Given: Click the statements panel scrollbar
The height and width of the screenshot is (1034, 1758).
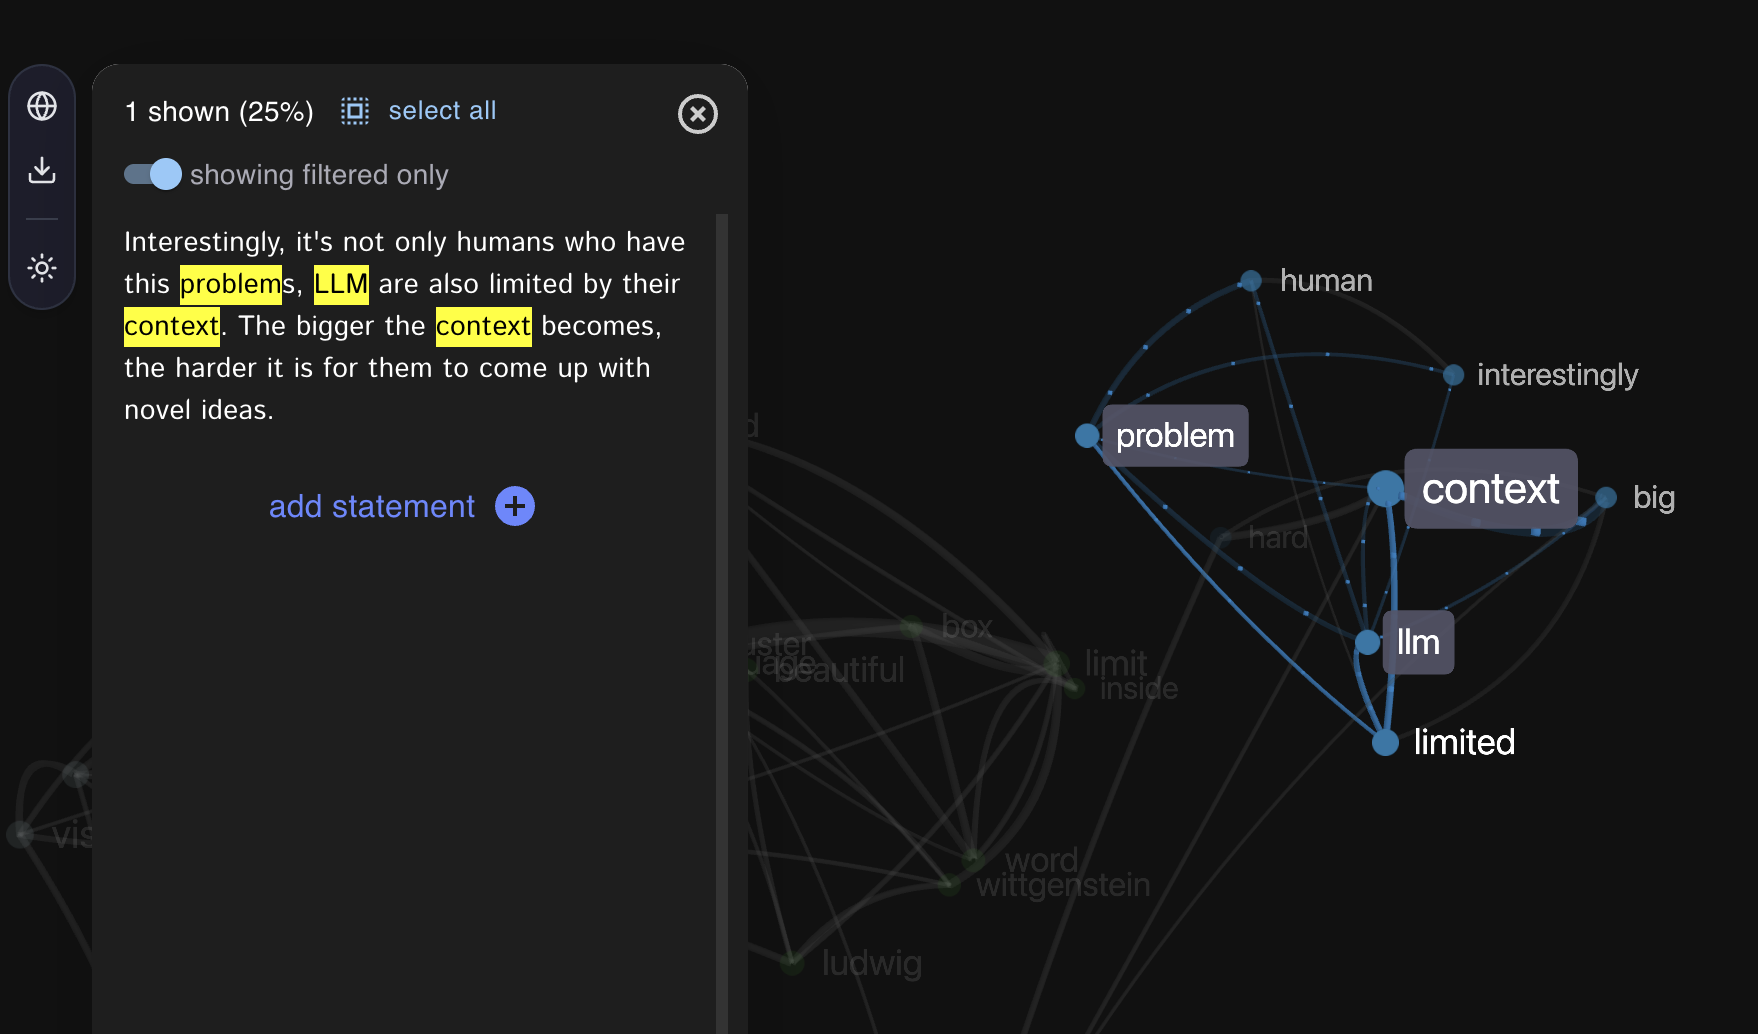Looking at the screenshot, I should pos(722,624).
